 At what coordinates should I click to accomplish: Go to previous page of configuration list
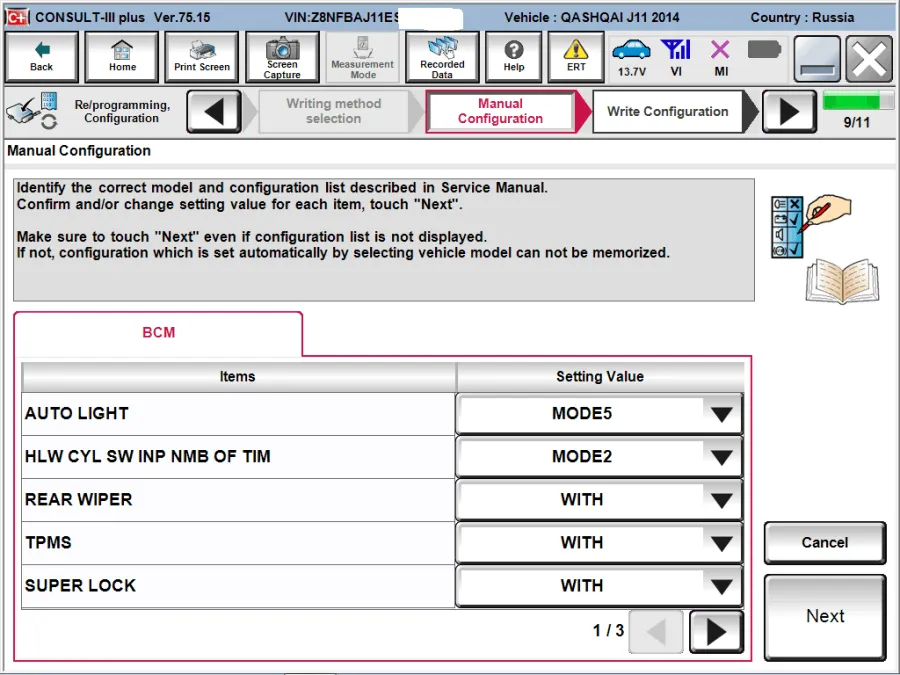pyautogui.click(x=656, y=631)
